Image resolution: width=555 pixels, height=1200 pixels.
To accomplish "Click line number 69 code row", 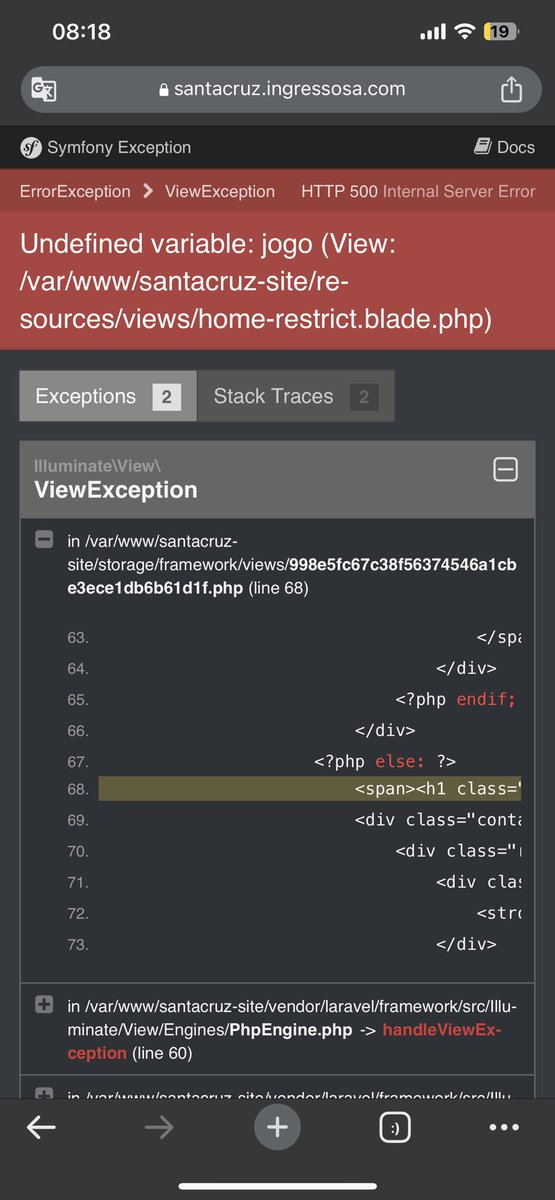I will (x=295, y=820).
